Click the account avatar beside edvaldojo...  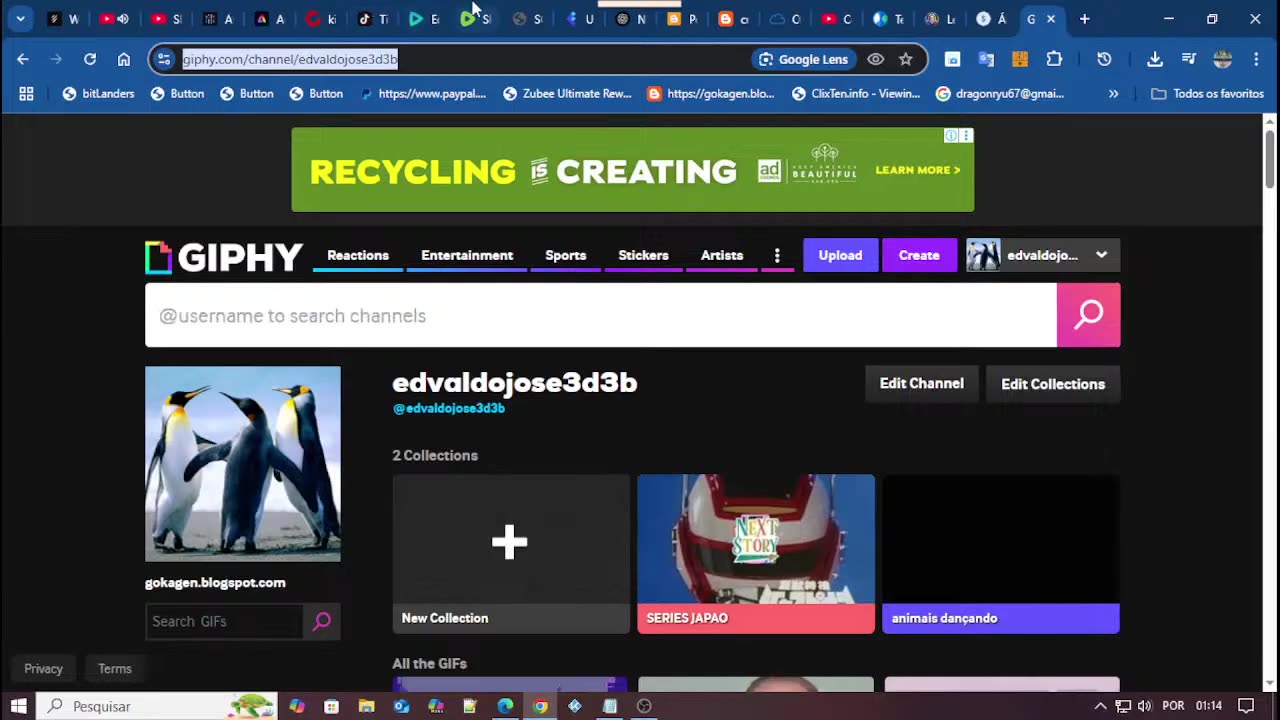click(x=983, y=255)
